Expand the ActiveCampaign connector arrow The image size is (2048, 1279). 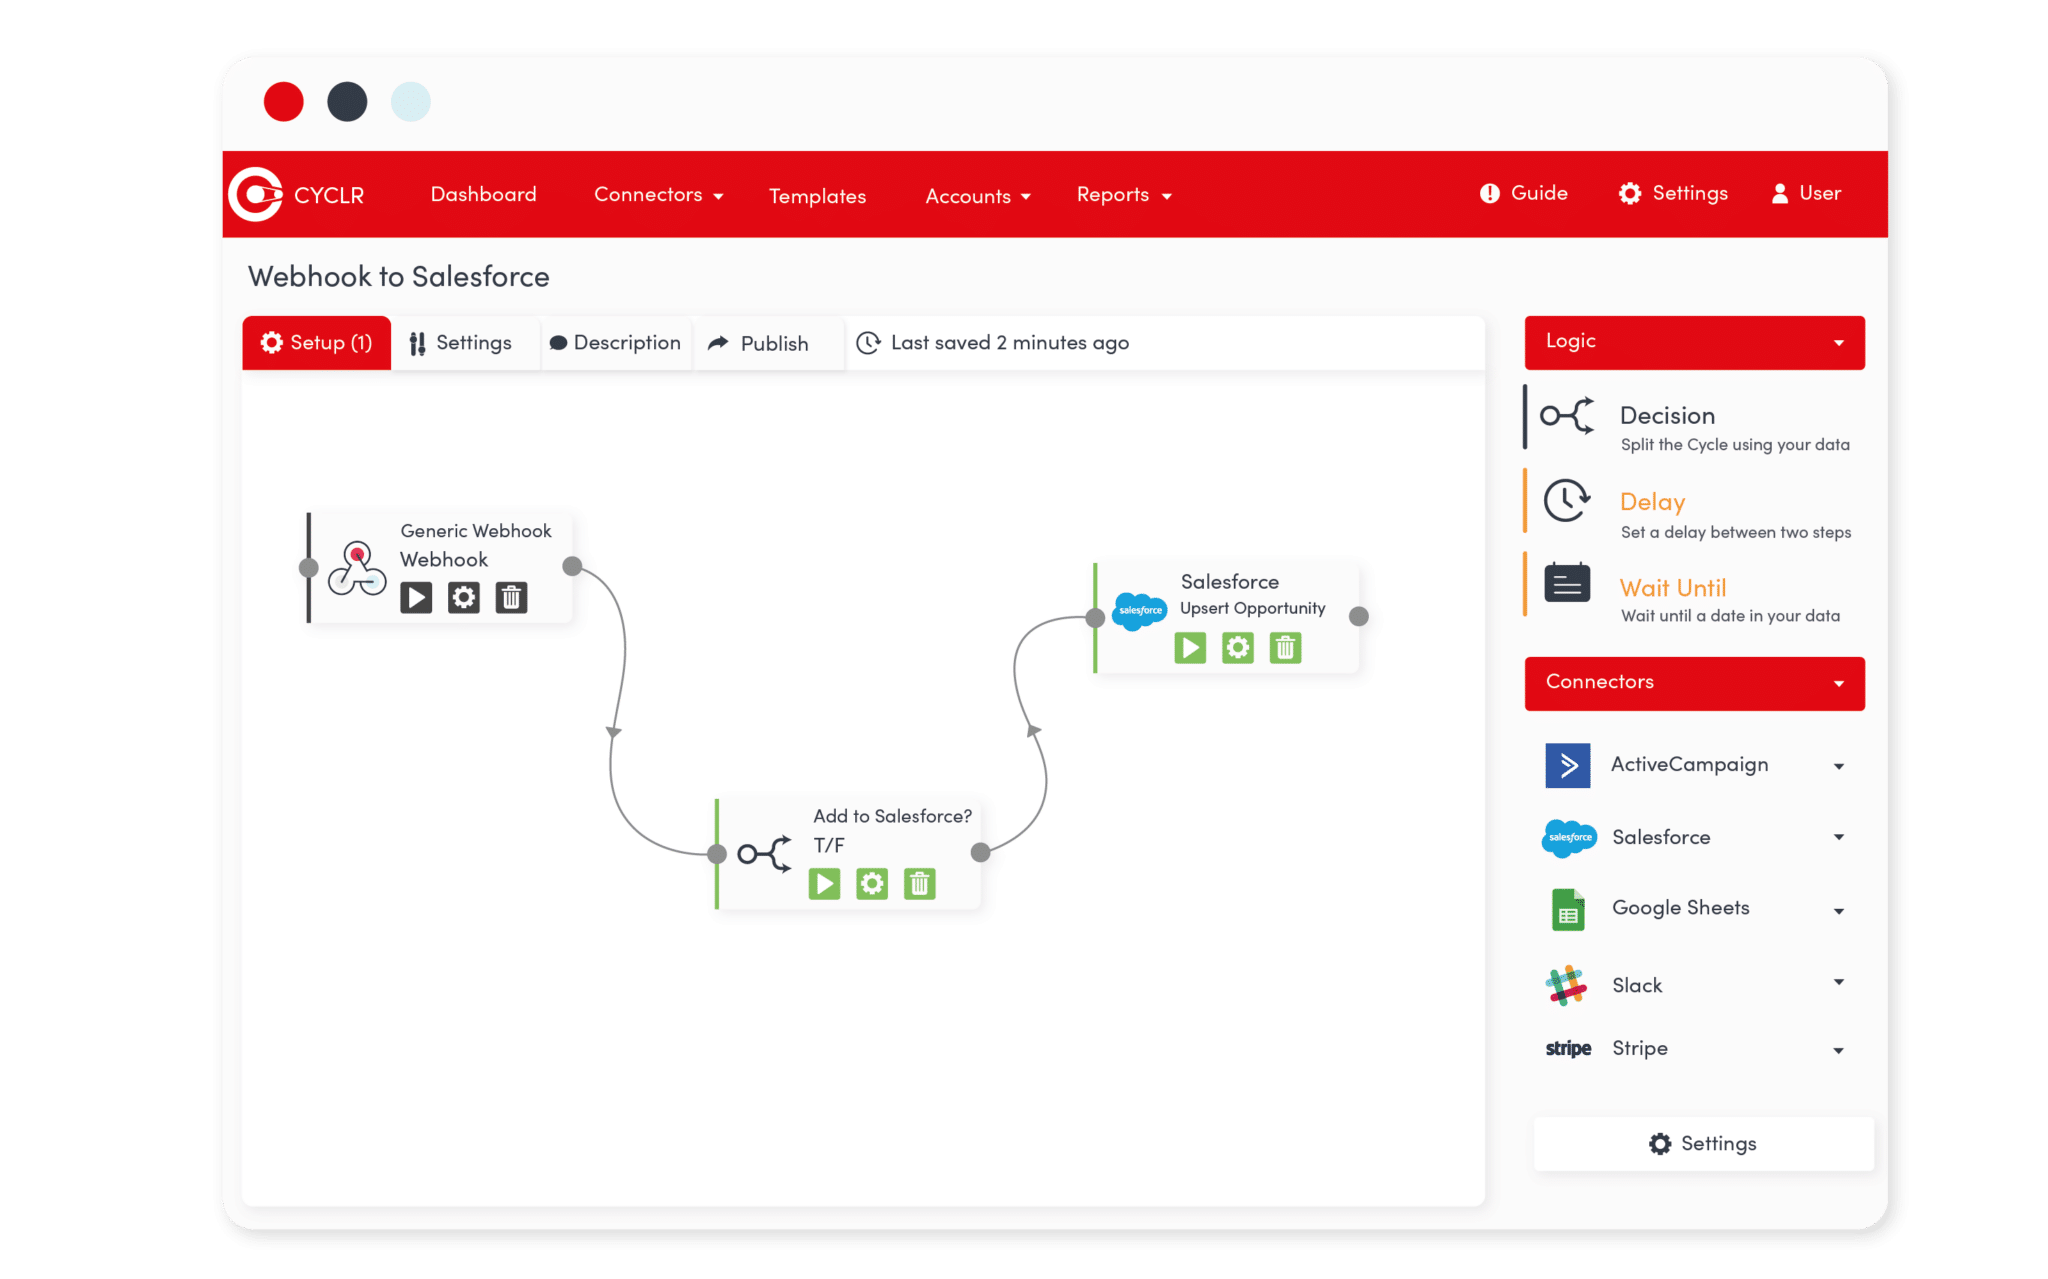[1838, 767]
